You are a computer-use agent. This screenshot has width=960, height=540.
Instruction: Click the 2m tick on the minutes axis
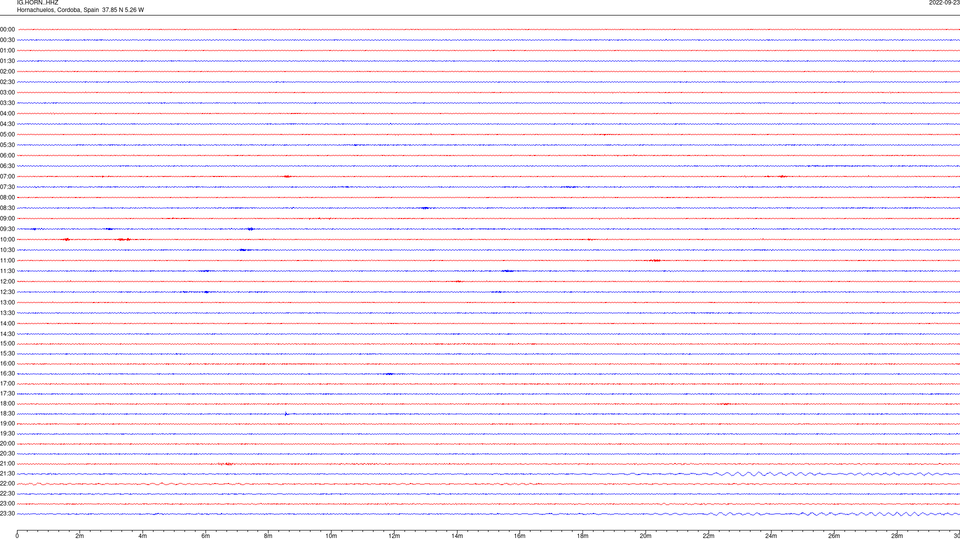point(80,536)
